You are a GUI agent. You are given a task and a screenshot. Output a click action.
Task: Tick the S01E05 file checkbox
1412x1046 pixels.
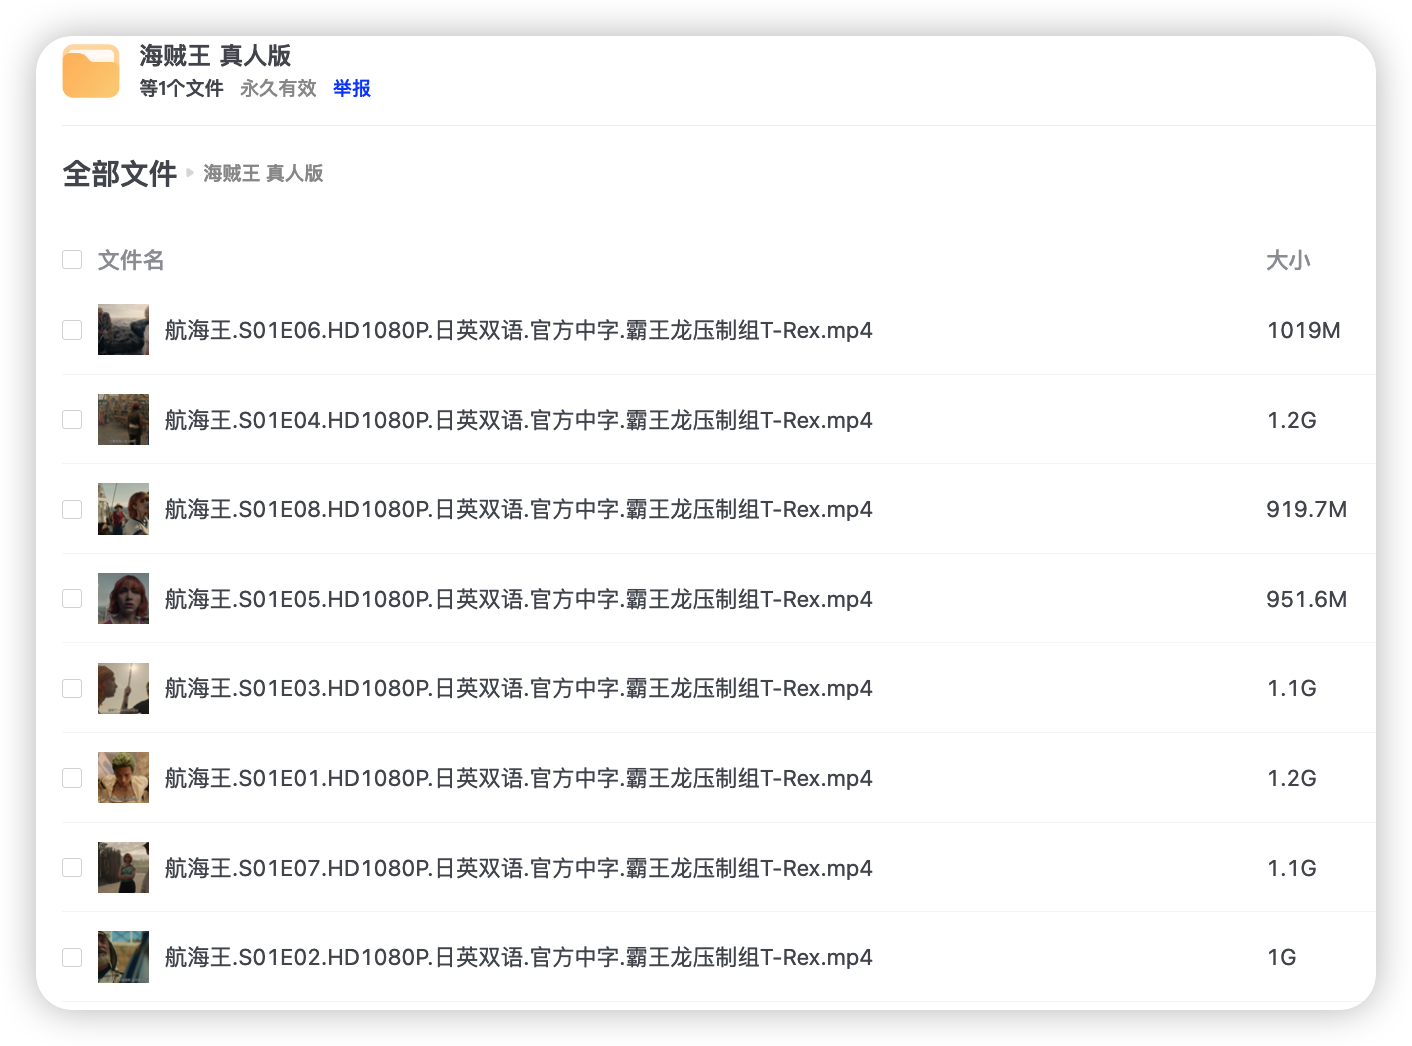pos(72,598)
